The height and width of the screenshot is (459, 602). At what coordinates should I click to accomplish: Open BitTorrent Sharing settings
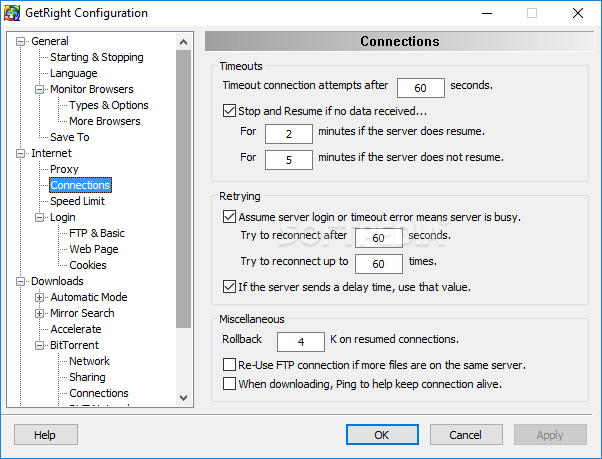coord(87,377)
